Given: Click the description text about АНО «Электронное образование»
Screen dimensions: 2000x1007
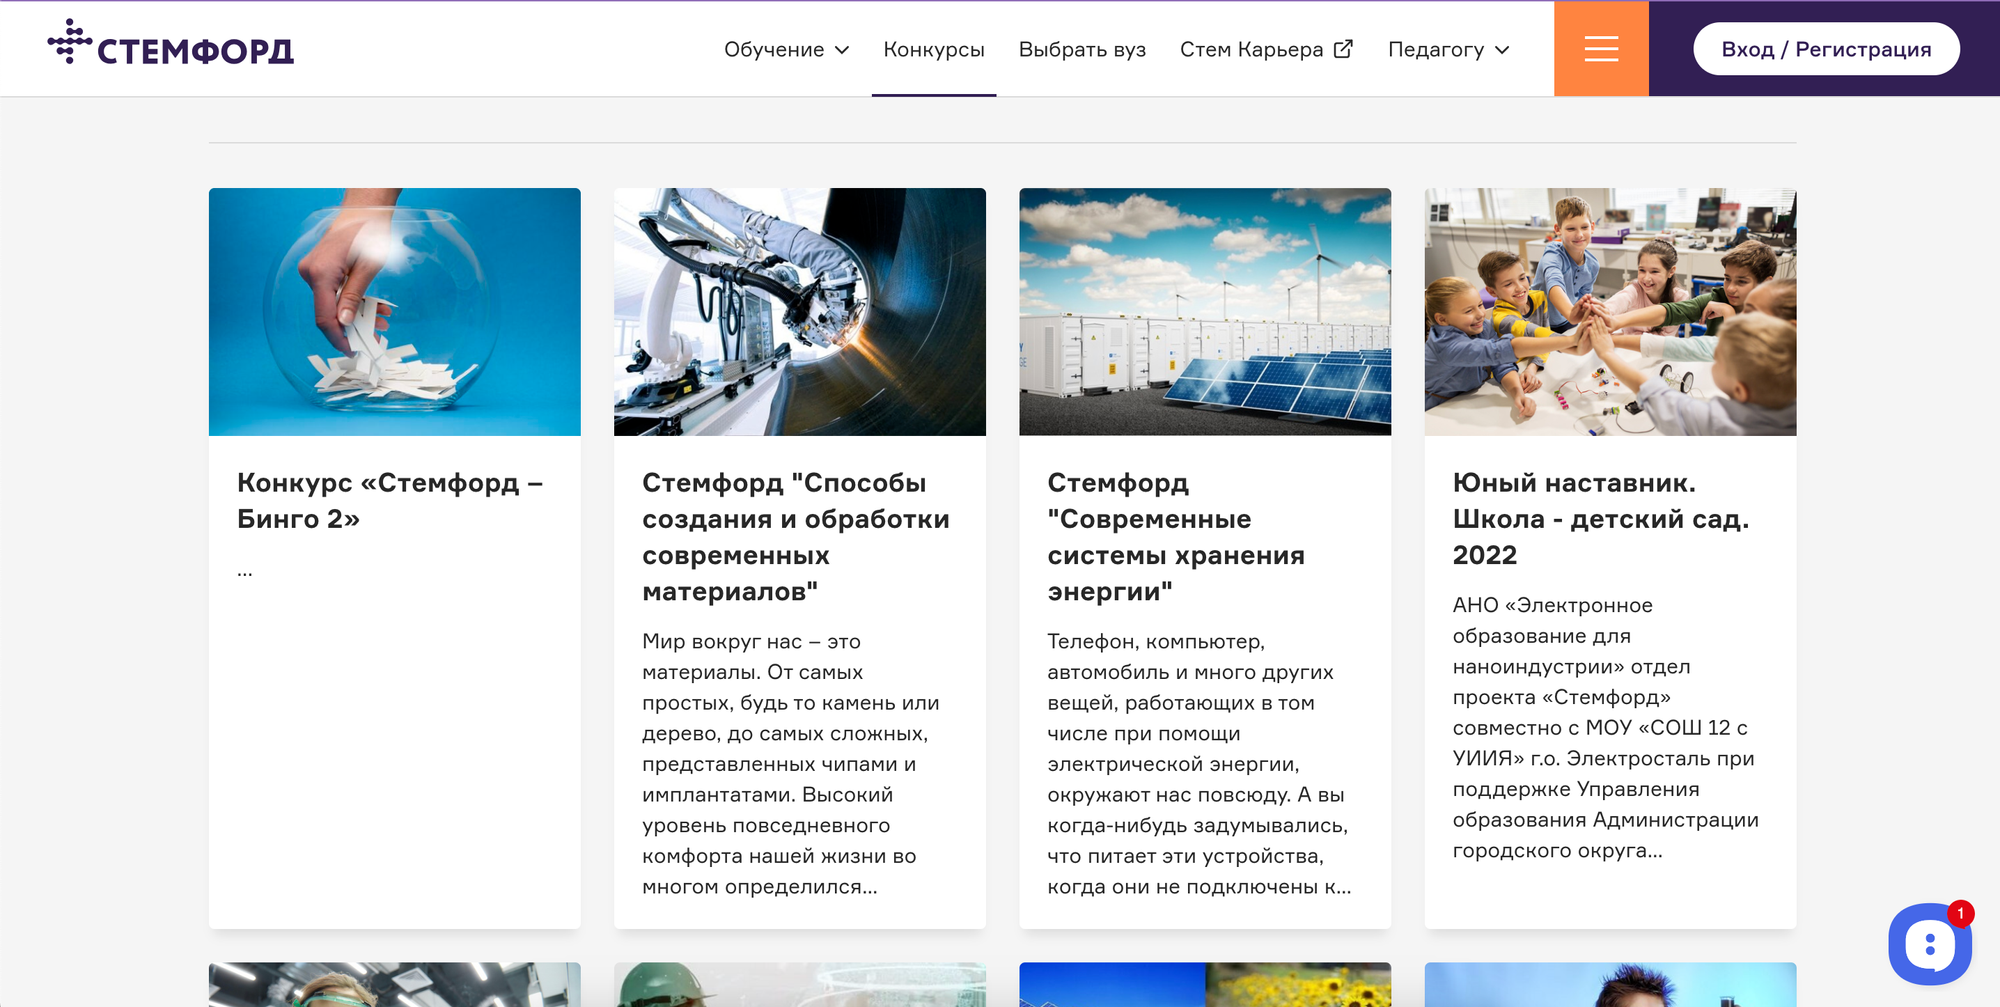Looking at the screenshot, I should coord(1604,728).
